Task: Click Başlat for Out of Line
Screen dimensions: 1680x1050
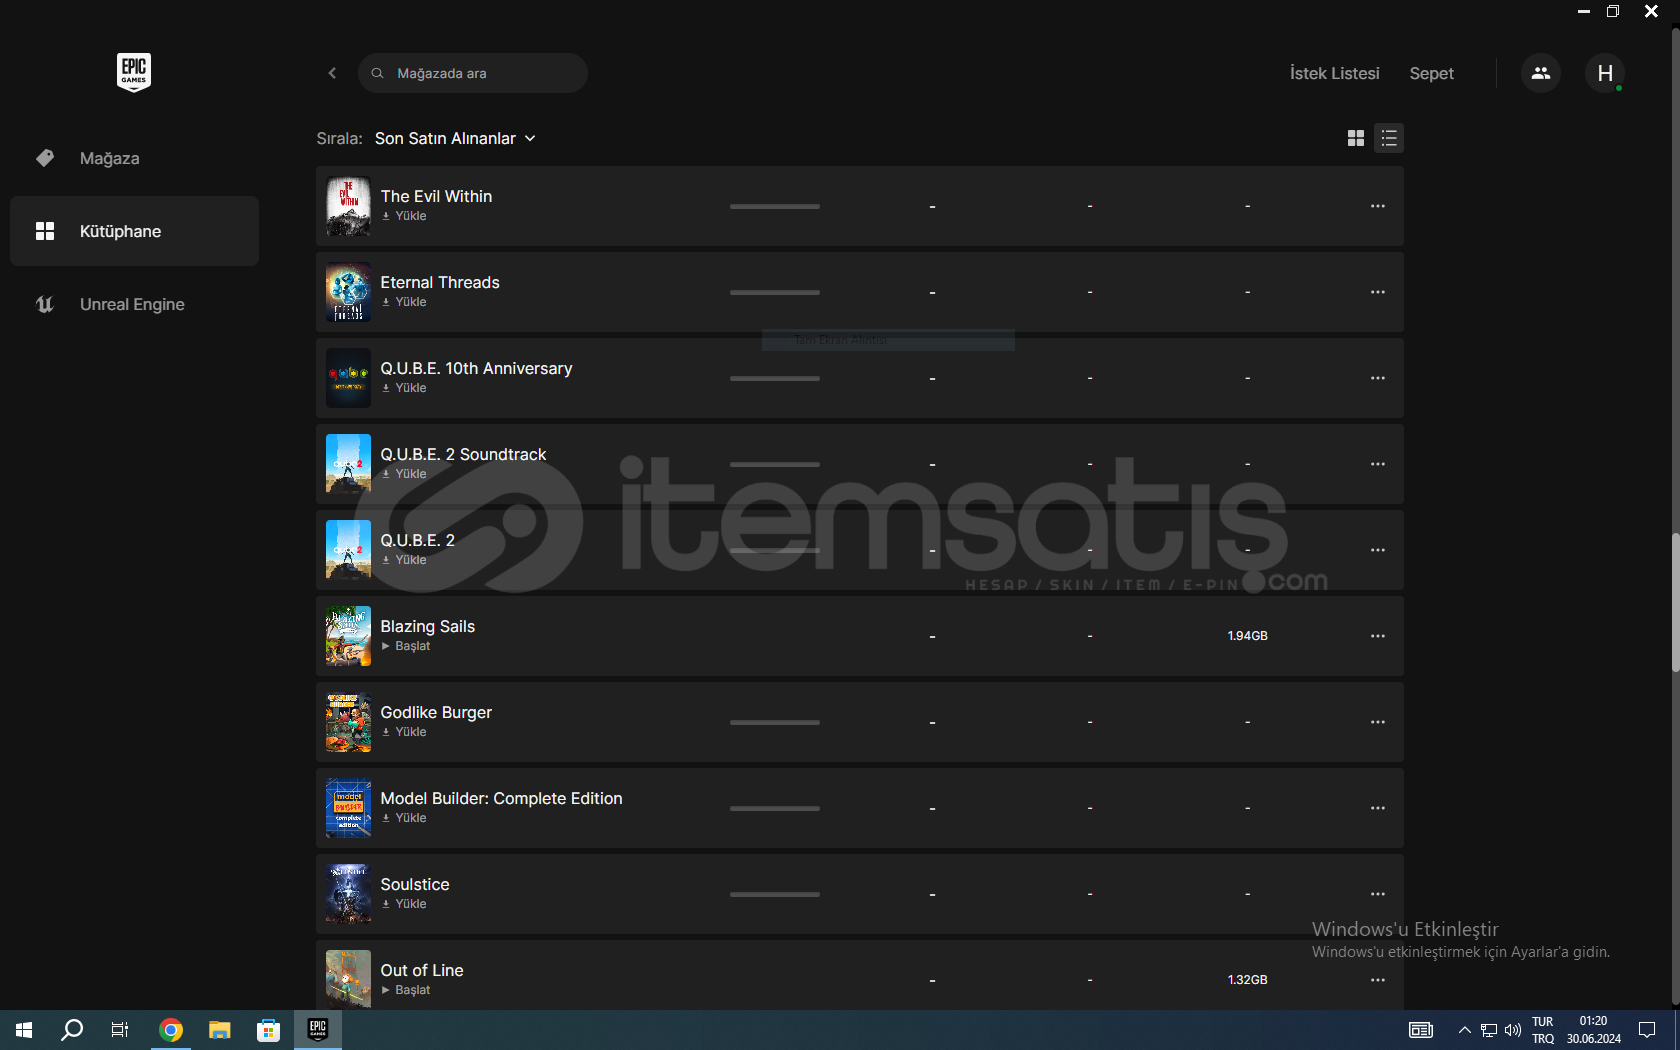Action: 406,990
